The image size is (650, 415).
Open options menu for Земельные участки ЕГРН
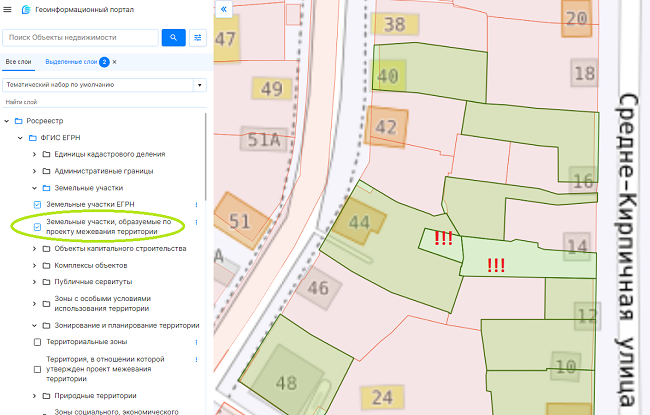coord(196,204)
